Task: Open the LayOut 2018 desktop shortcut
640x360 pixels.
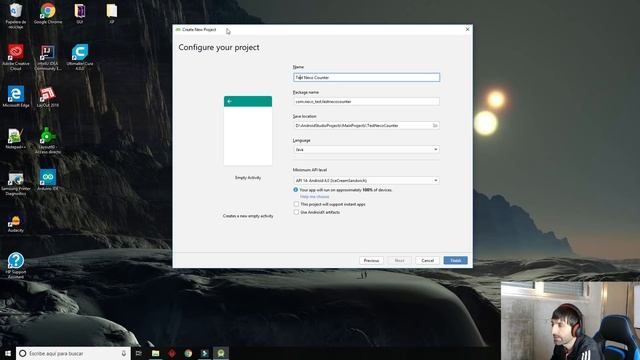Action: coord(47,97)
